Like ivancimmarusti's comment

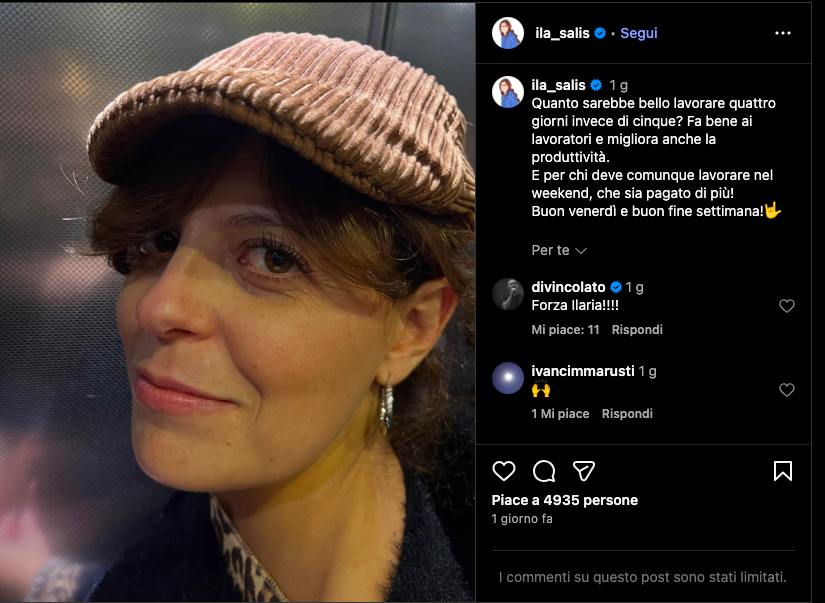[x=787, y=390]
